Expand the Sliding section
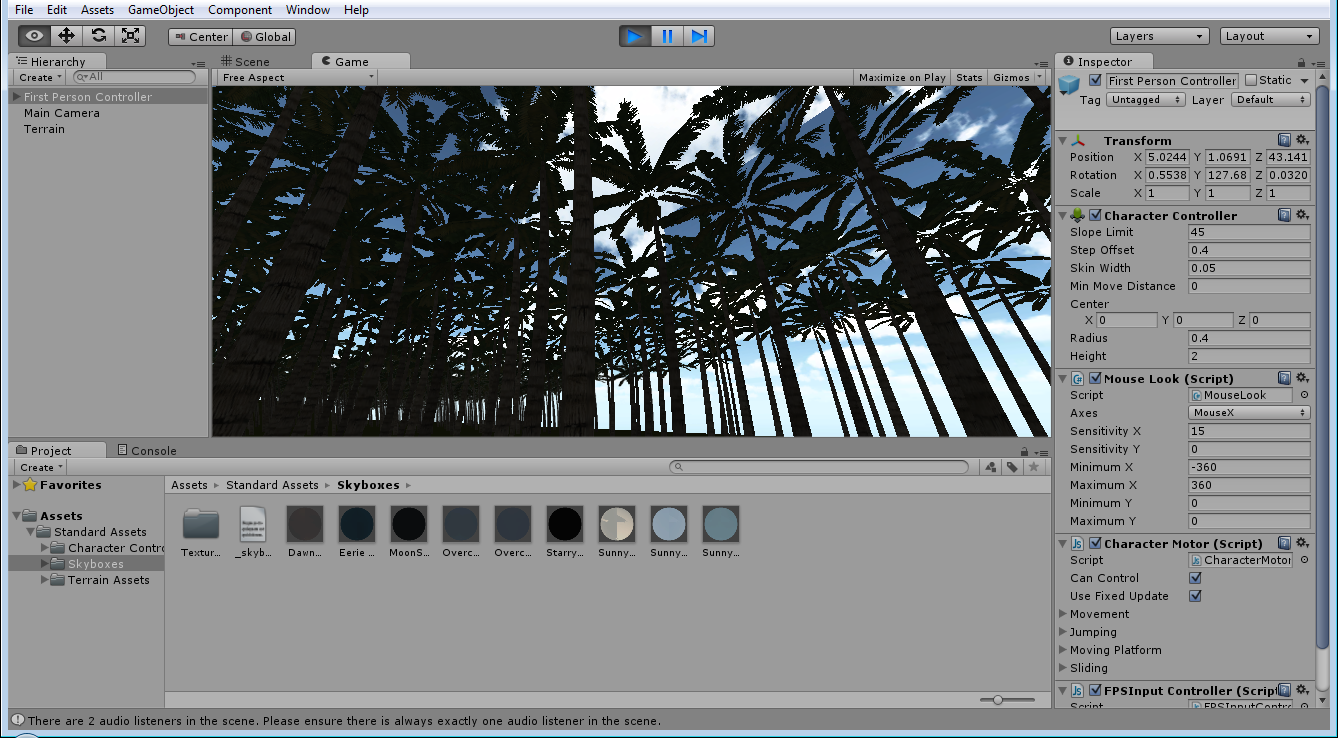 point(1063,668)
